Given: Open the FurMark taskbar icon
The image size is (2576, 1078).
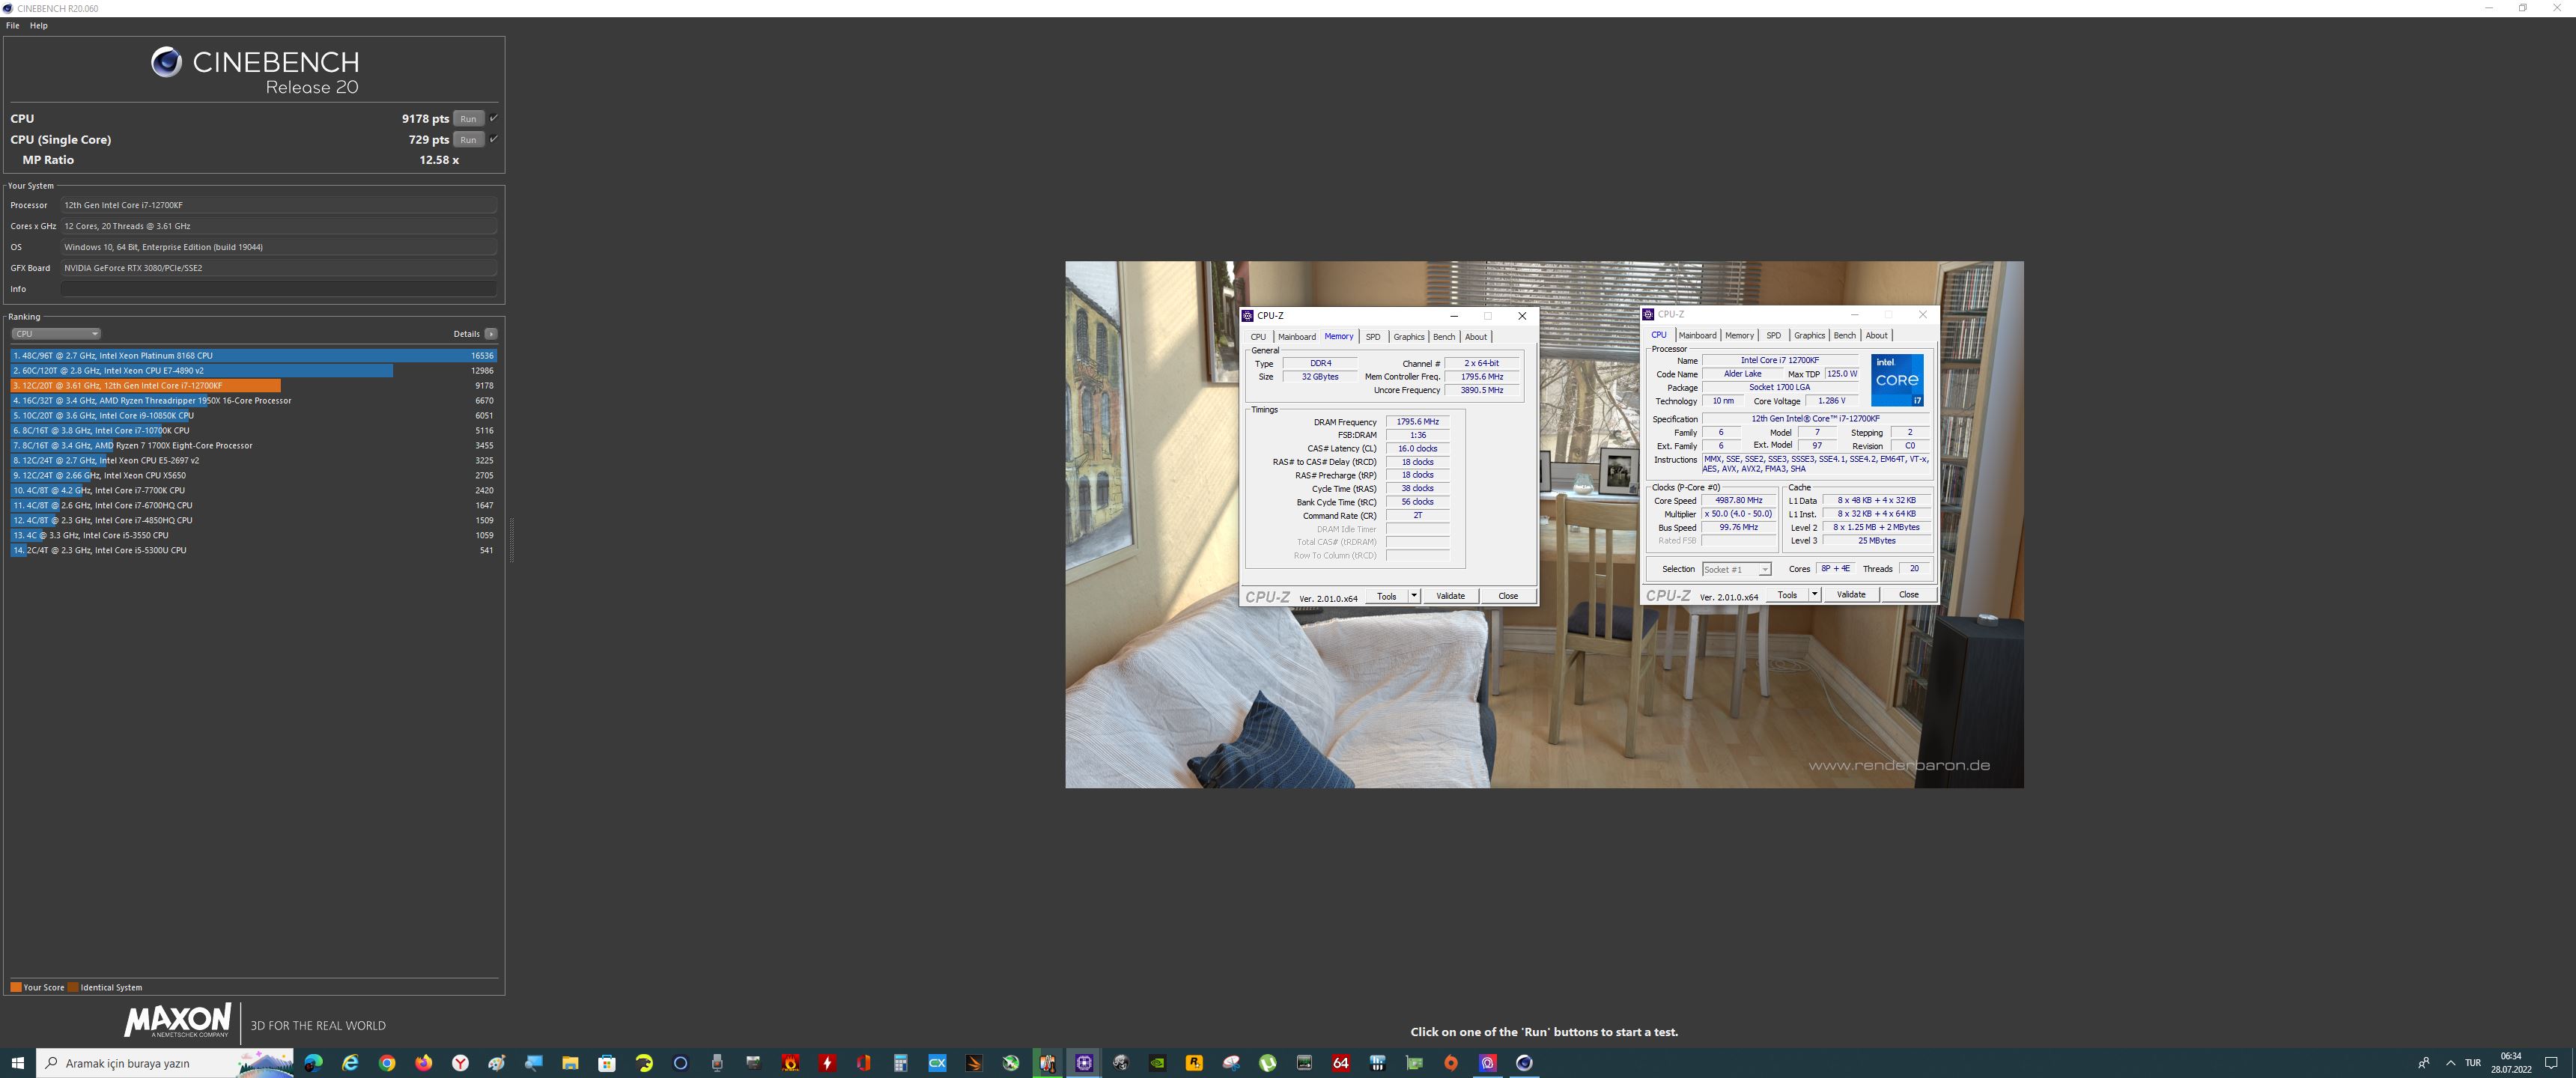Looking at the screenshot, I should (x=790, y=1063).
